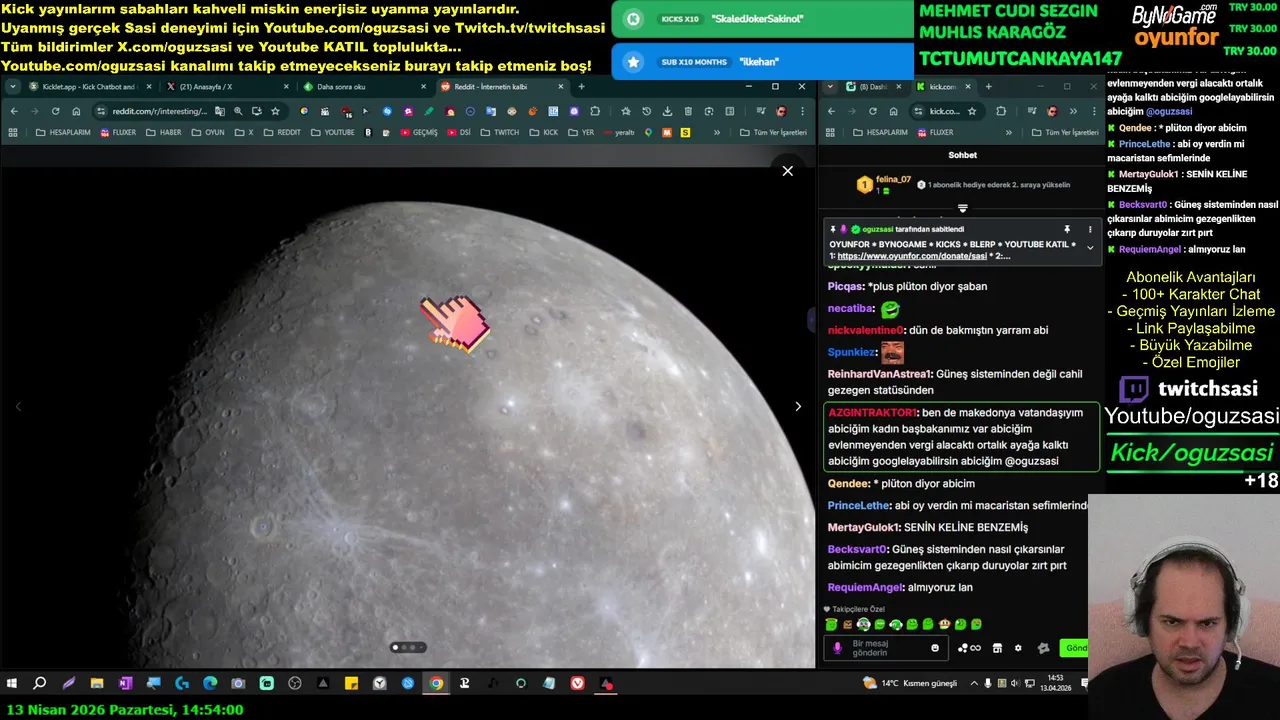Go to previous image in Reddit gallery
The height and width of the screenshot is (720, 1280).
click(18, 406)
